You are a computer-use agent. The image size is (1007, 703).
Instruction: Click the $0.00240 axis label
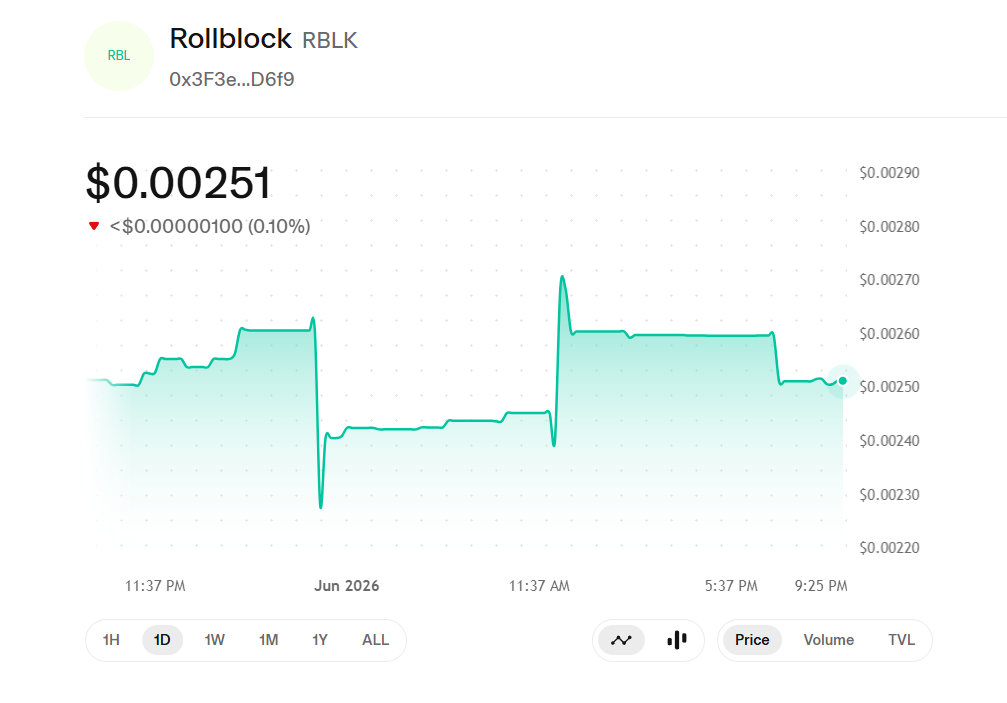(889, 441)
